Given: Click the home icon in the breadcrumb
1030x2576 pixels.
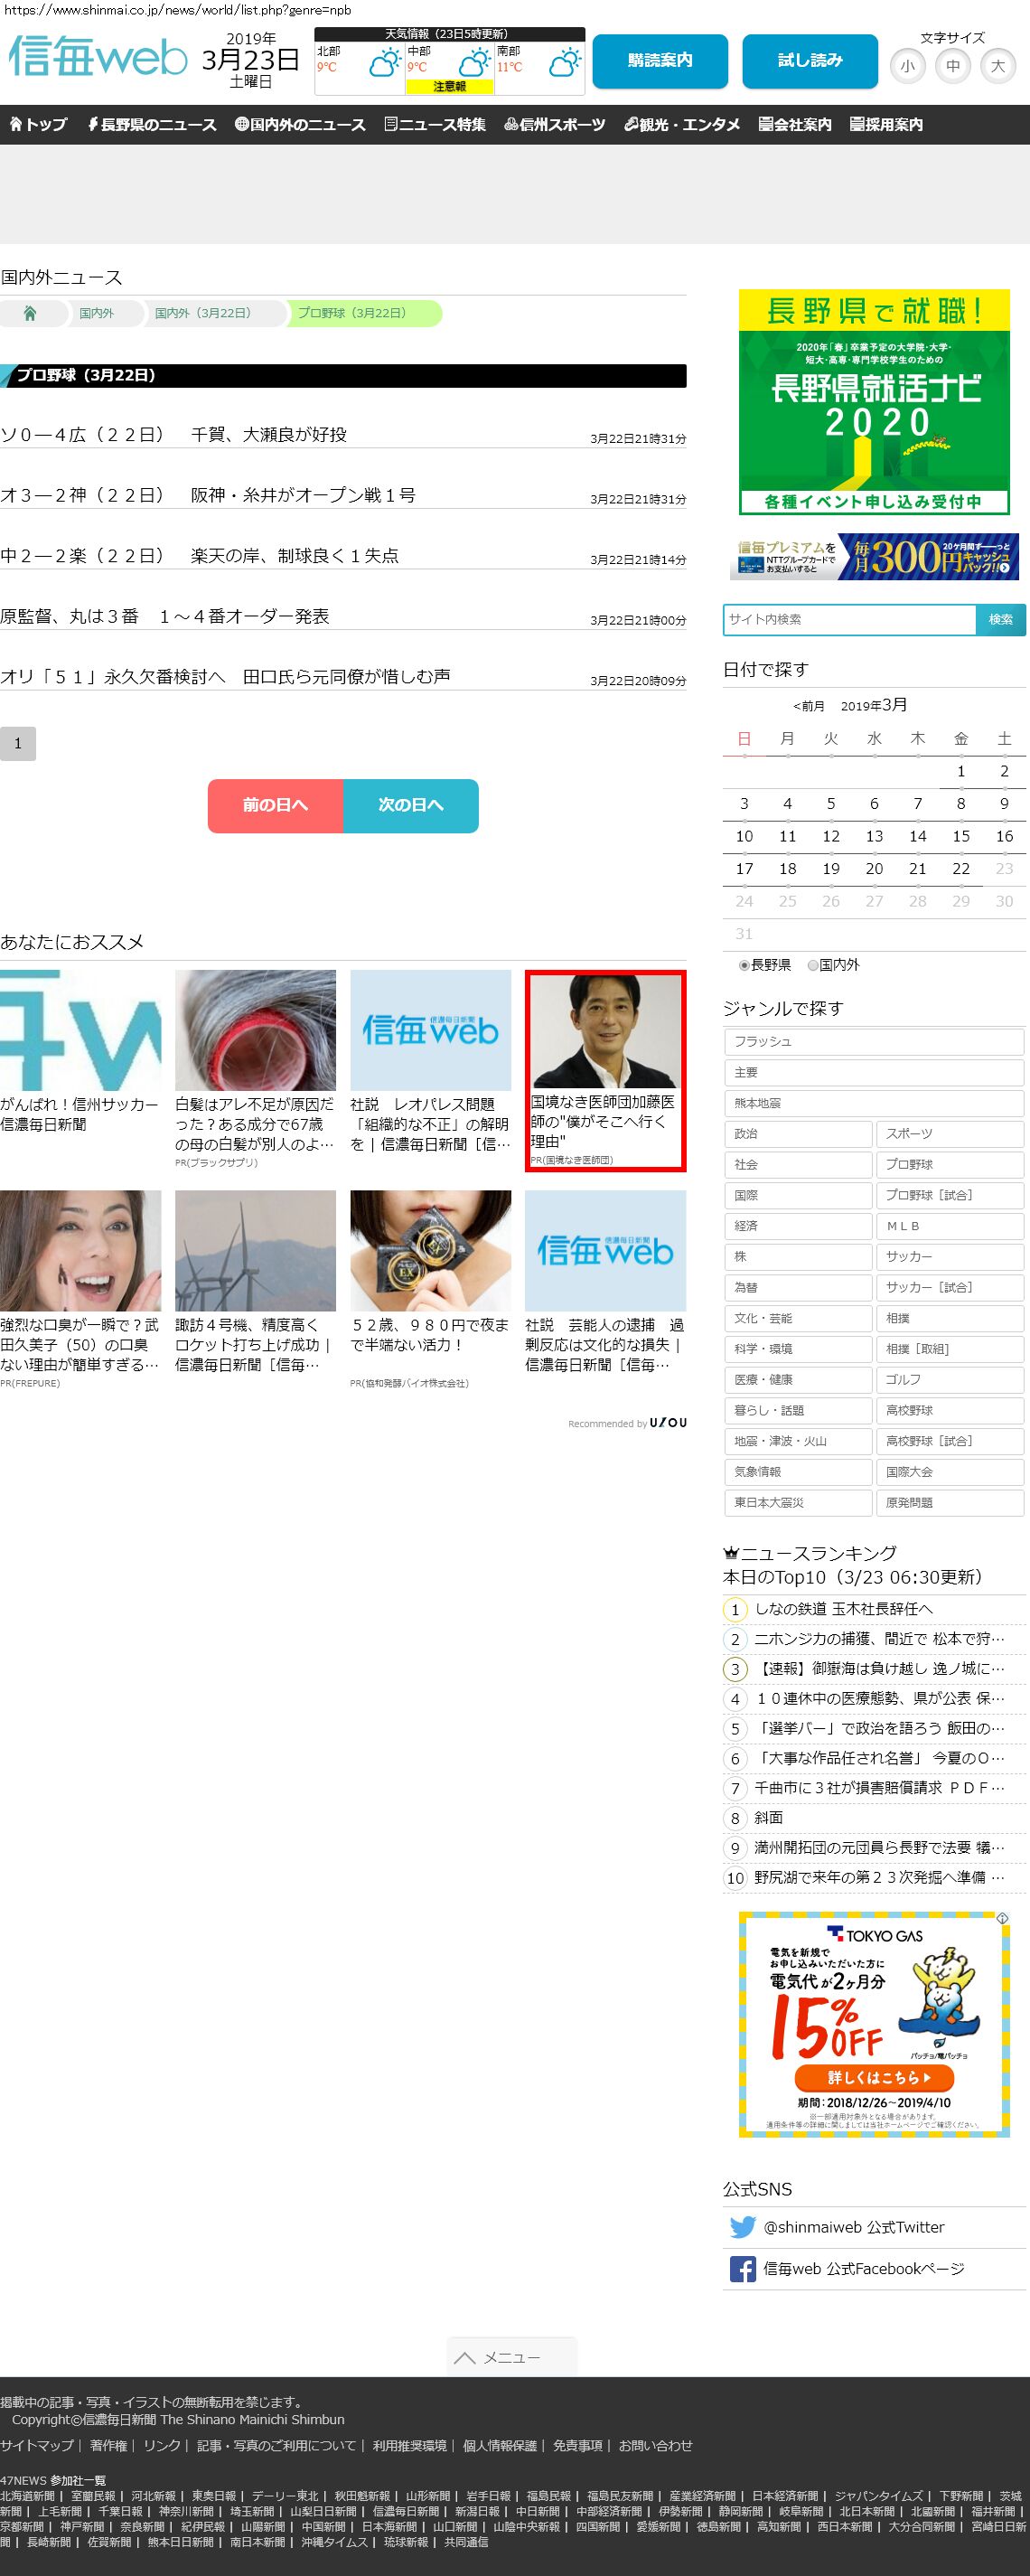Looking at the screenshot, I should tap(30, 313).
